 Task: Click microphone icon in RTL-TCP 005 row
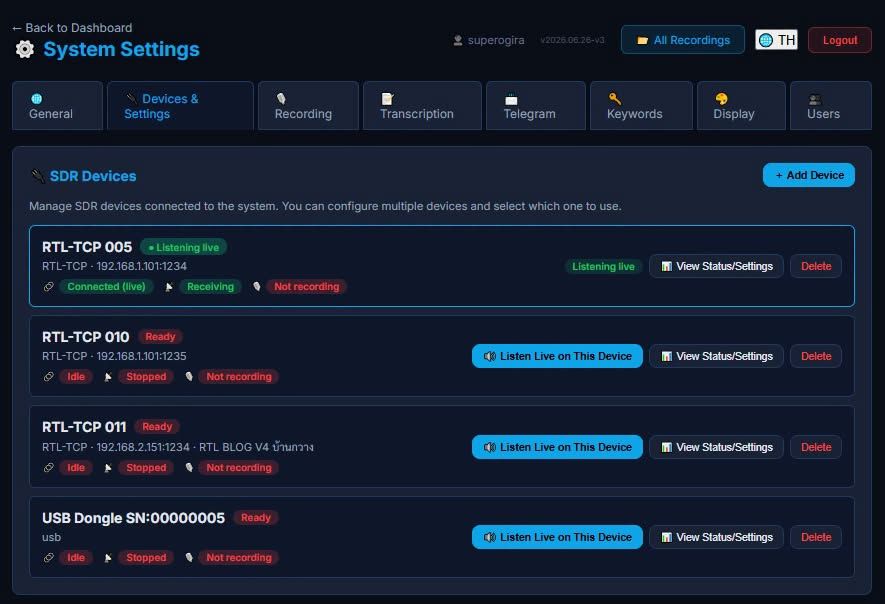pyautogui.click(x=256, y=287)
